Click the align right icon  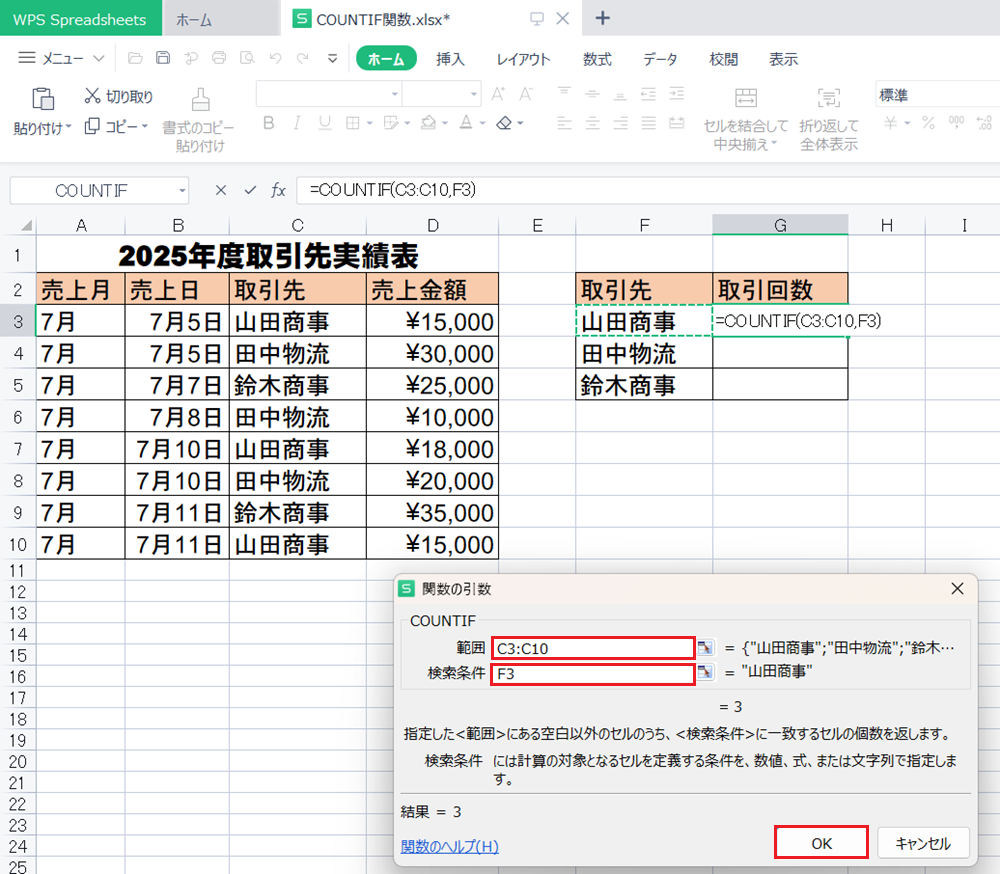(x=621, y=123)
